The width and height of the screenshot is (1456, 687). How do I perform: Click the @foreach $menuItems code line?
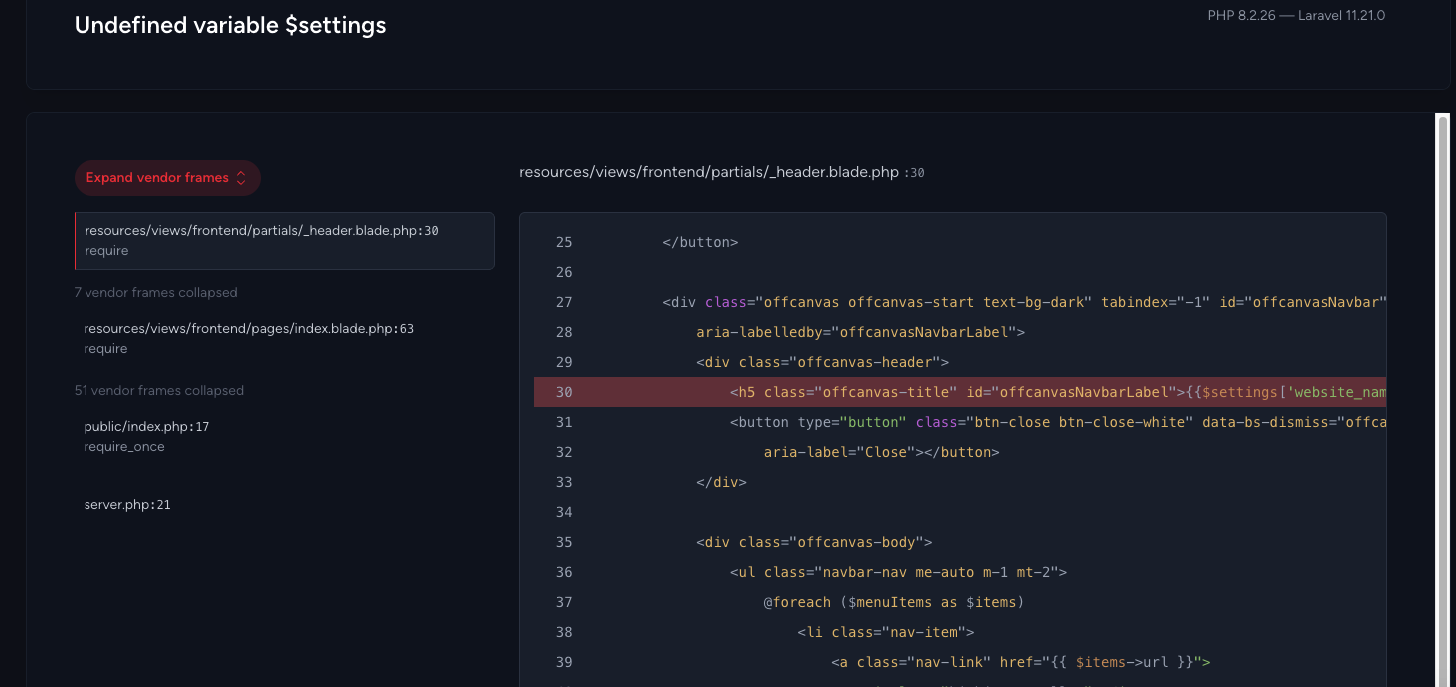pyautogui.click(x=894, y=602)
